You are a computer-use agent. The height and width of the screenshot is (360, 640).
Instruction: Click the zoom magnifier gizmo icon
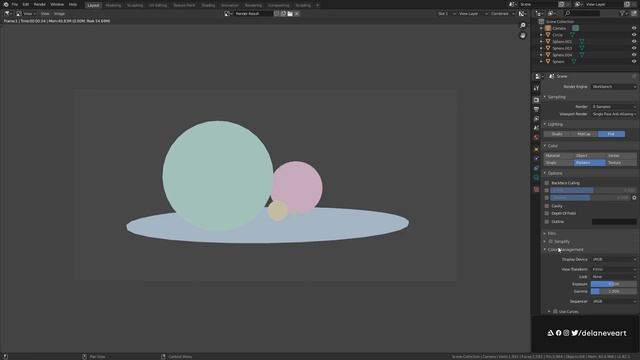click(x=522, y=26)
